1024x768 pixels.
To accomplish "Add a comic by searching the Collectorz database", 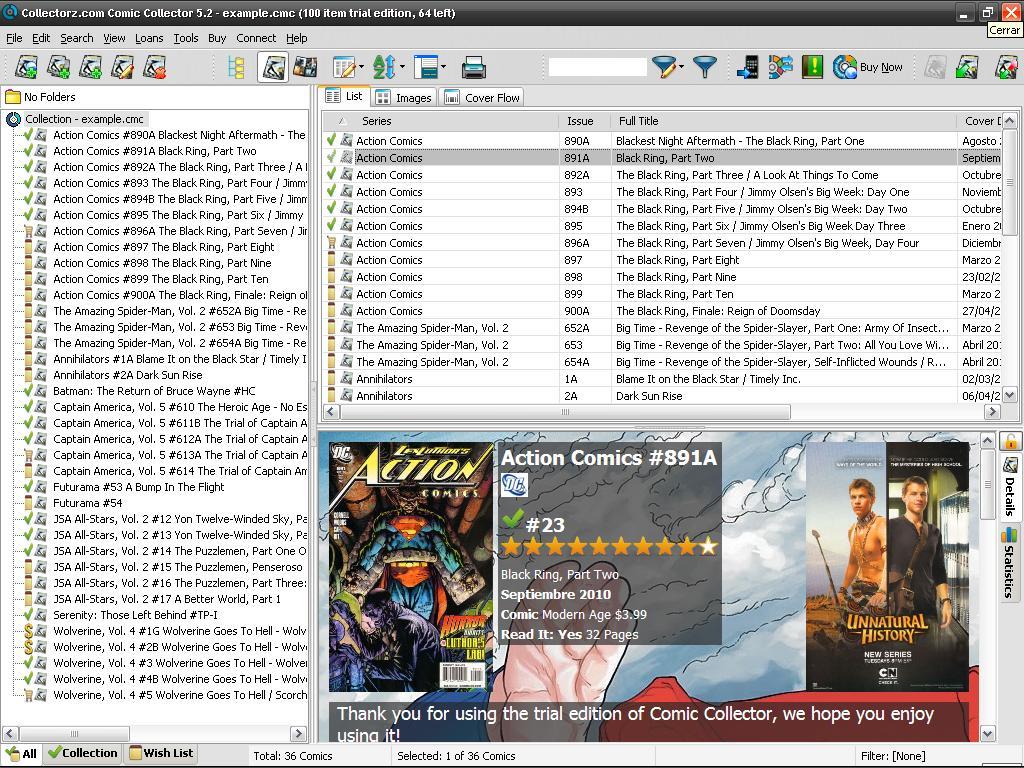I will pyautogui.click(x=27, y=67).
